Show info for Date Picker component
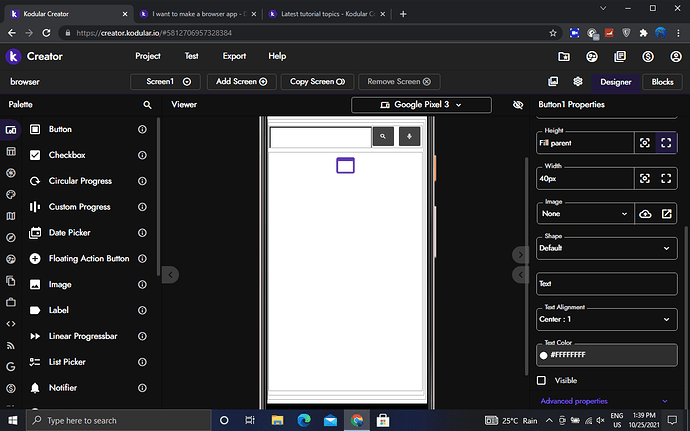This screenshot has height=431, width=690. tap(142, 232)
